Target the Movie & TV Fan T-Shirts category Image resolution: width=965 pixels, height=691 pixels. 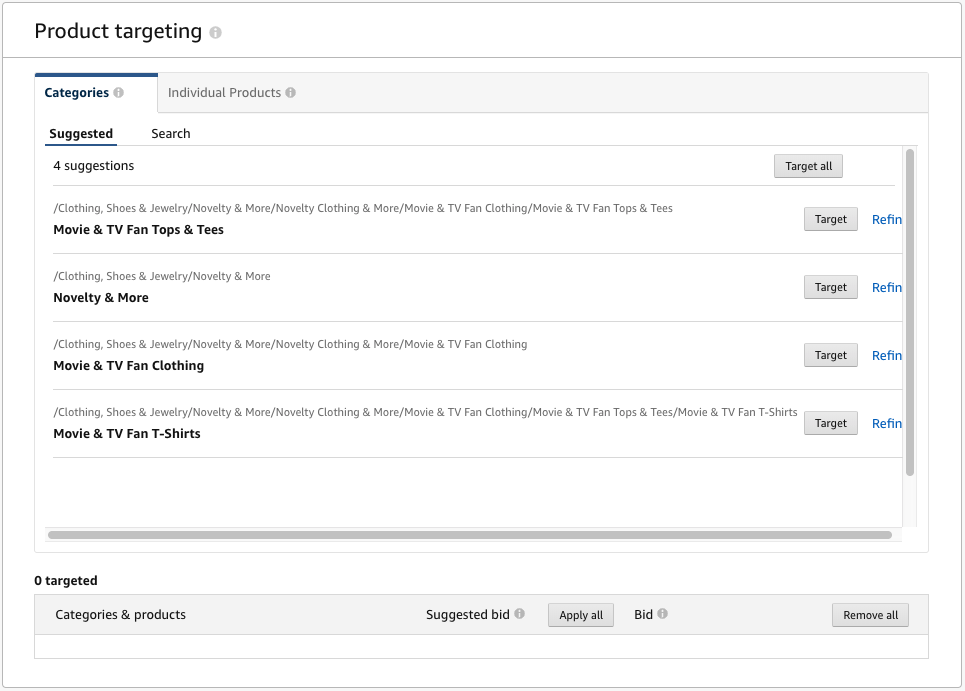(x=830, y=423)
